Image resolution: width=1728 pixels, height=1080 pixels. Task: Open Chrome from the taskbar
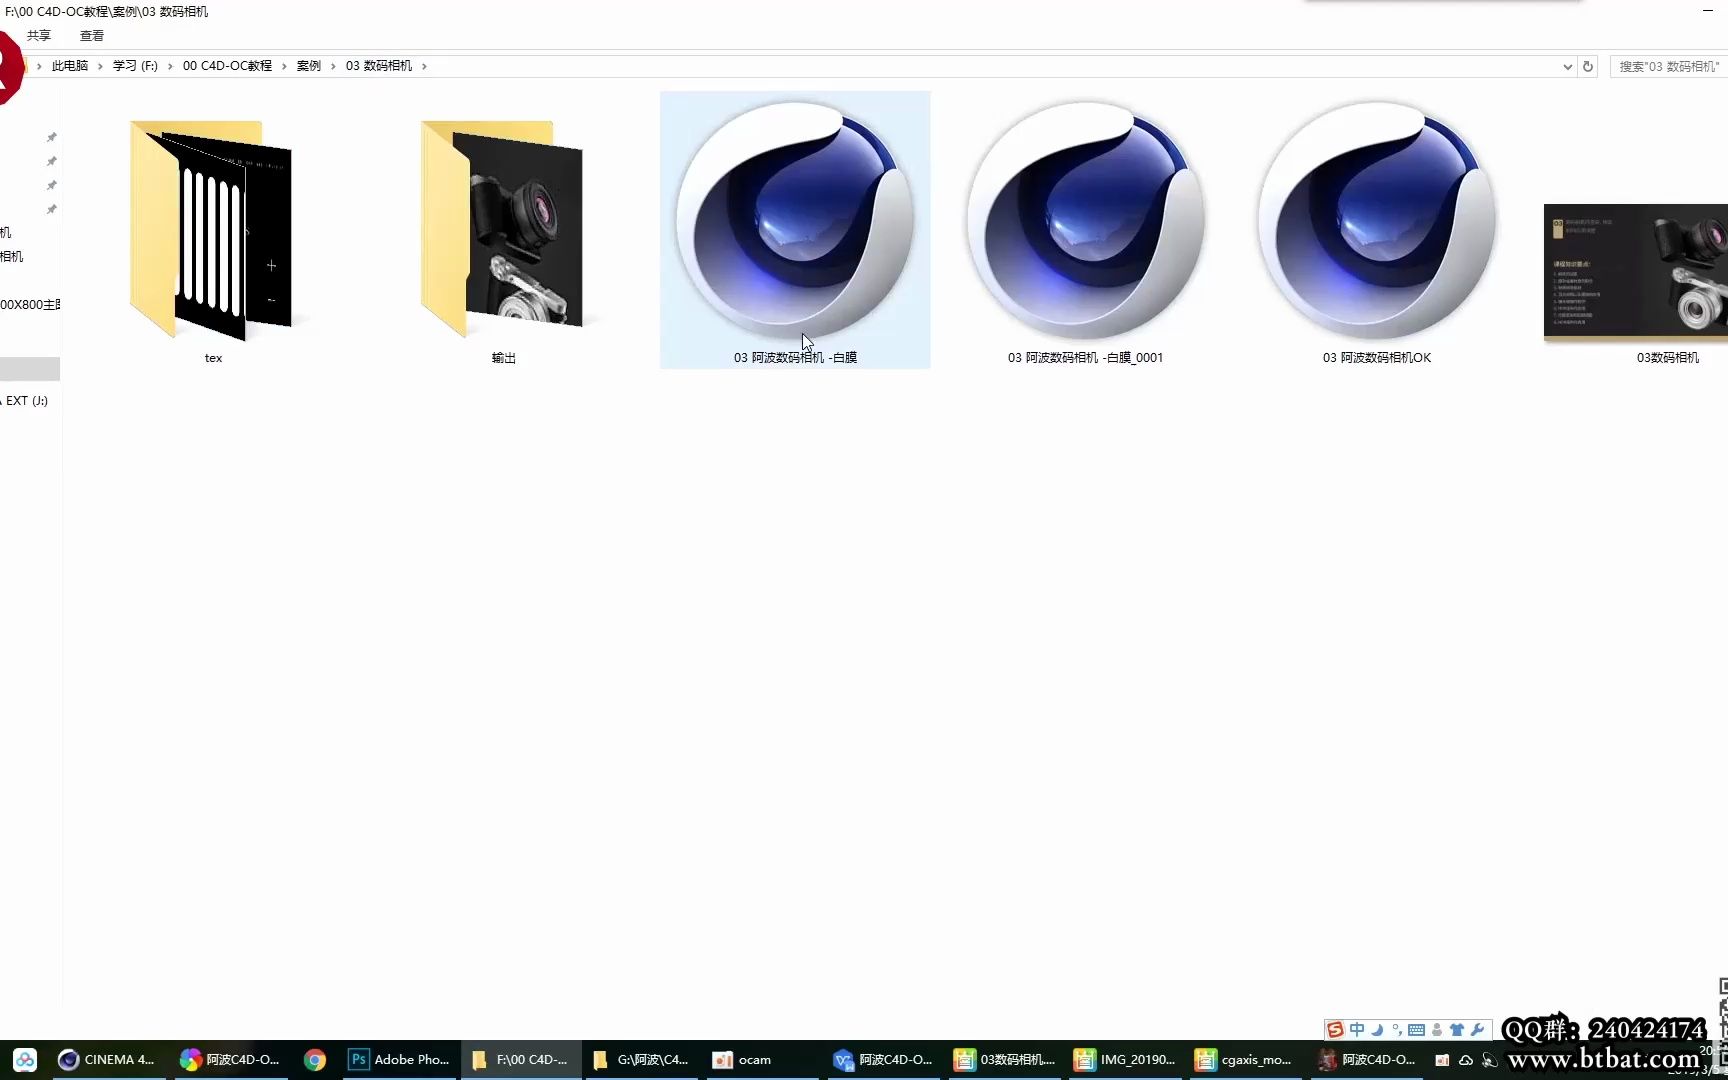tap(315, 1060)
